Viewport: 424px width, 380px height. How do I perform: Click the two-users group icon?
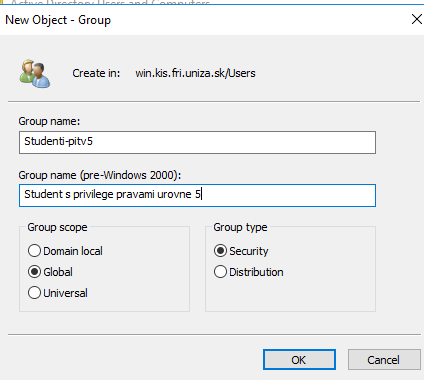click(x=35, y=74)
